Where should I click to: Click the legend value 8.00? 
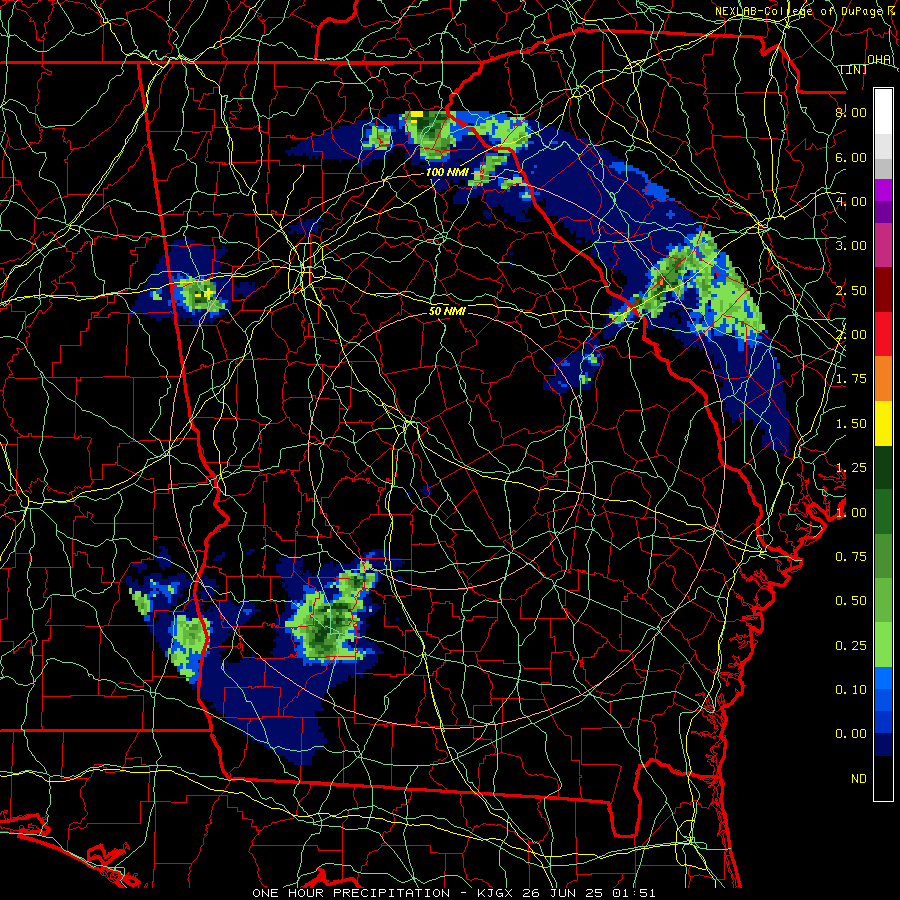click(851, 112)
